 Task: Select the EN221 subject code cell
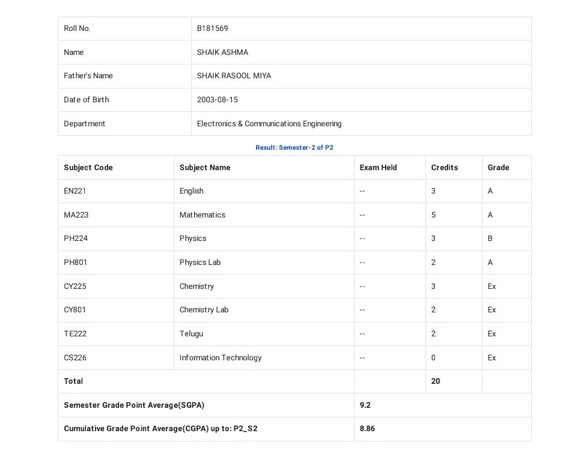coord(116,191)
